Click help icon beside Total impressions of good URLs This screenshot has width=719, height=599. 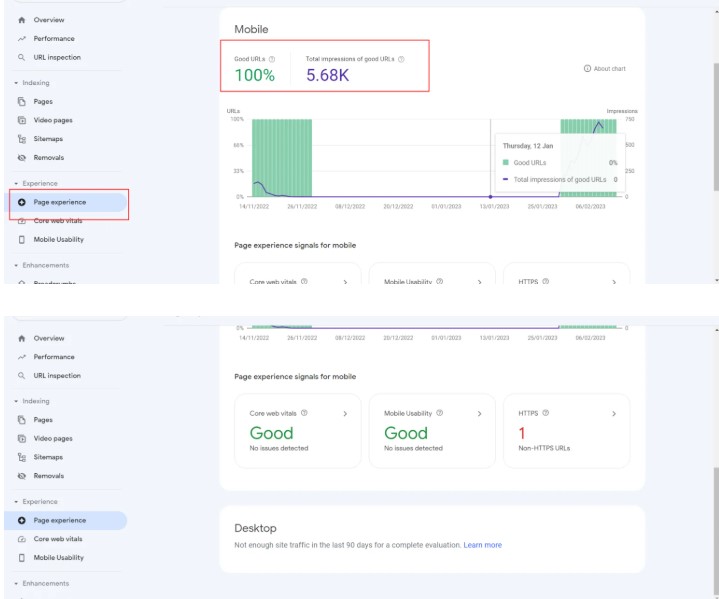(x=401, y=59)
